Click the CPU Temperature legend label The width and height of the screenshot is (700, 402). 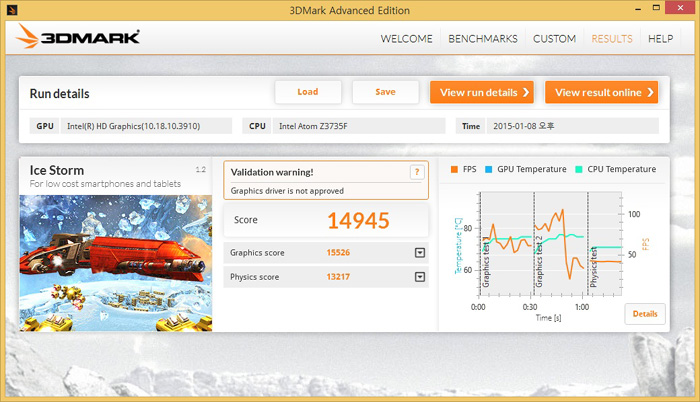coord(621,169)
